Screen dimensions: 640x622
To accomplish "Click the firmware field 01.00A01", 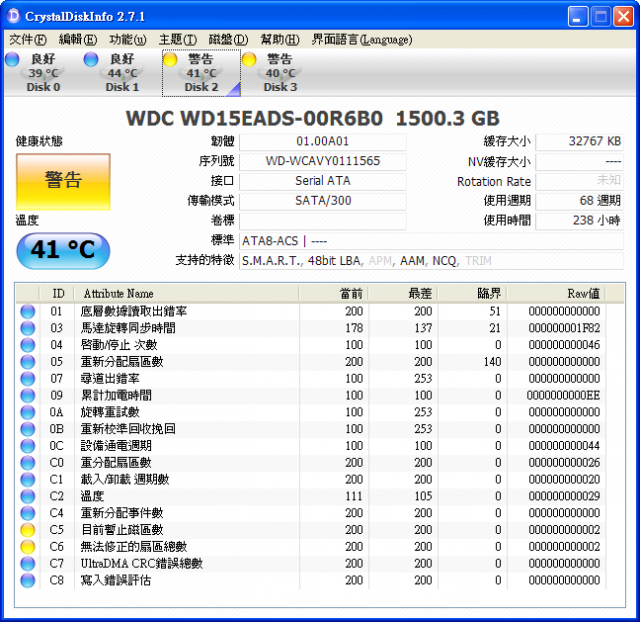I will point(322,142).
